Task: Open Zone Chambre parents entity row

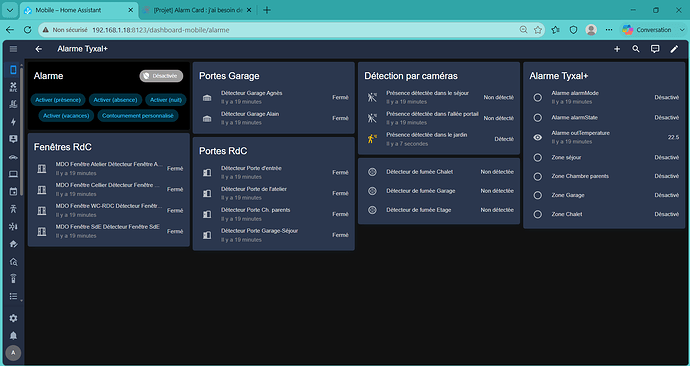Action: click(x=604, y=176)
